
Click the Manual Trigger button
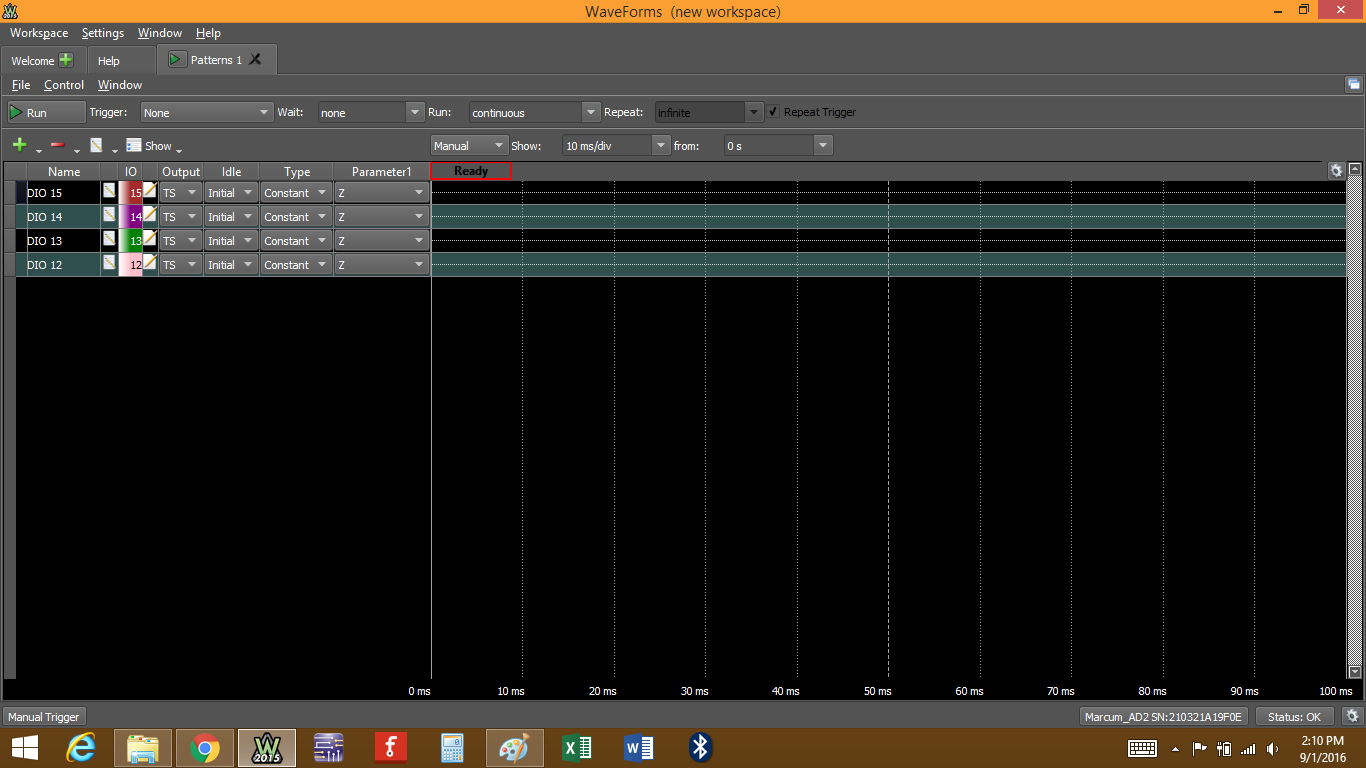point(44,717)
